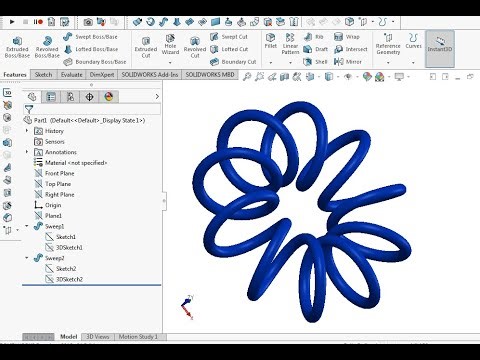This screenshot has width=480, height=360.
Task: Select Origin in the feature tree
Action: [x=48, y=205]
